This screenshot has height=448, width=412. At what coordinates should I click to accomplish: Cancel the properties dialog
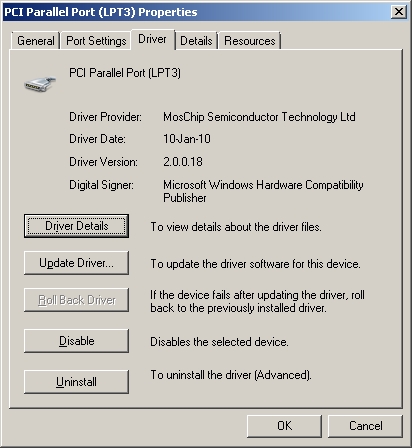point(366,426)
